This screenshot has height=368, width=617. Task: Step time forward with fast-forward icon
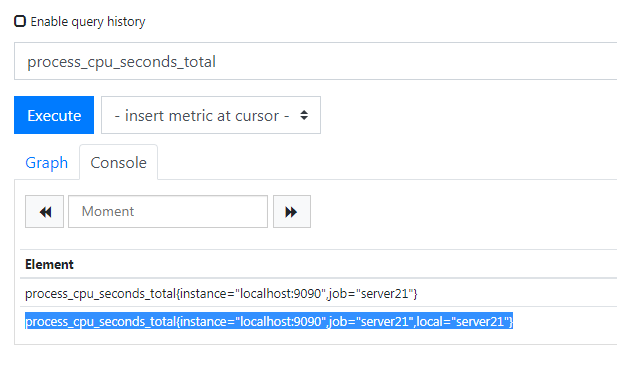292,211
